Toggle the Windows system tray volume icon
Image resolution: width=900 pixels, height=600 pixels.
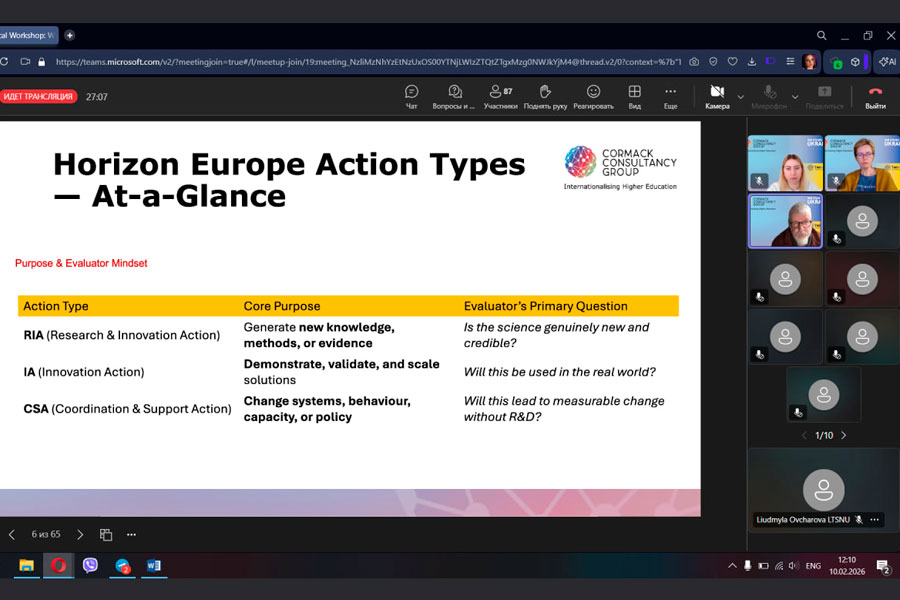pos(766,566)
